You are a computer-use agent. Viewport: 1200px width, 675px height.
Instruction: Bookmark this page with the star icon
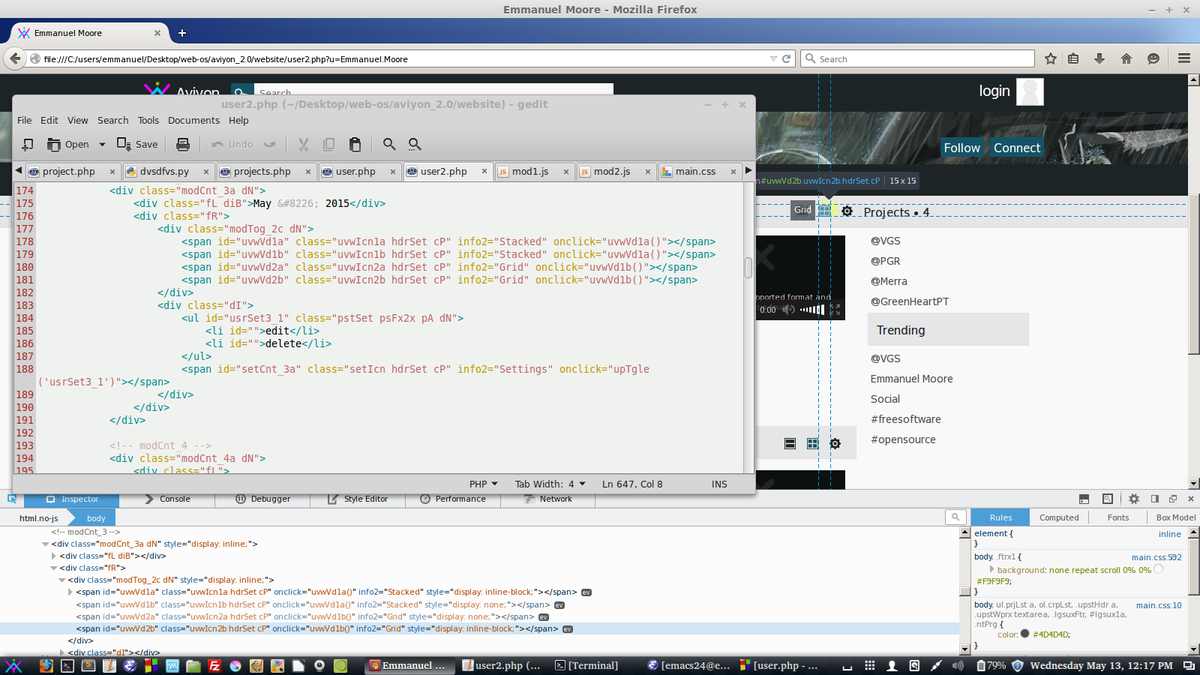pyautogui.click(x=1051, y=59)
